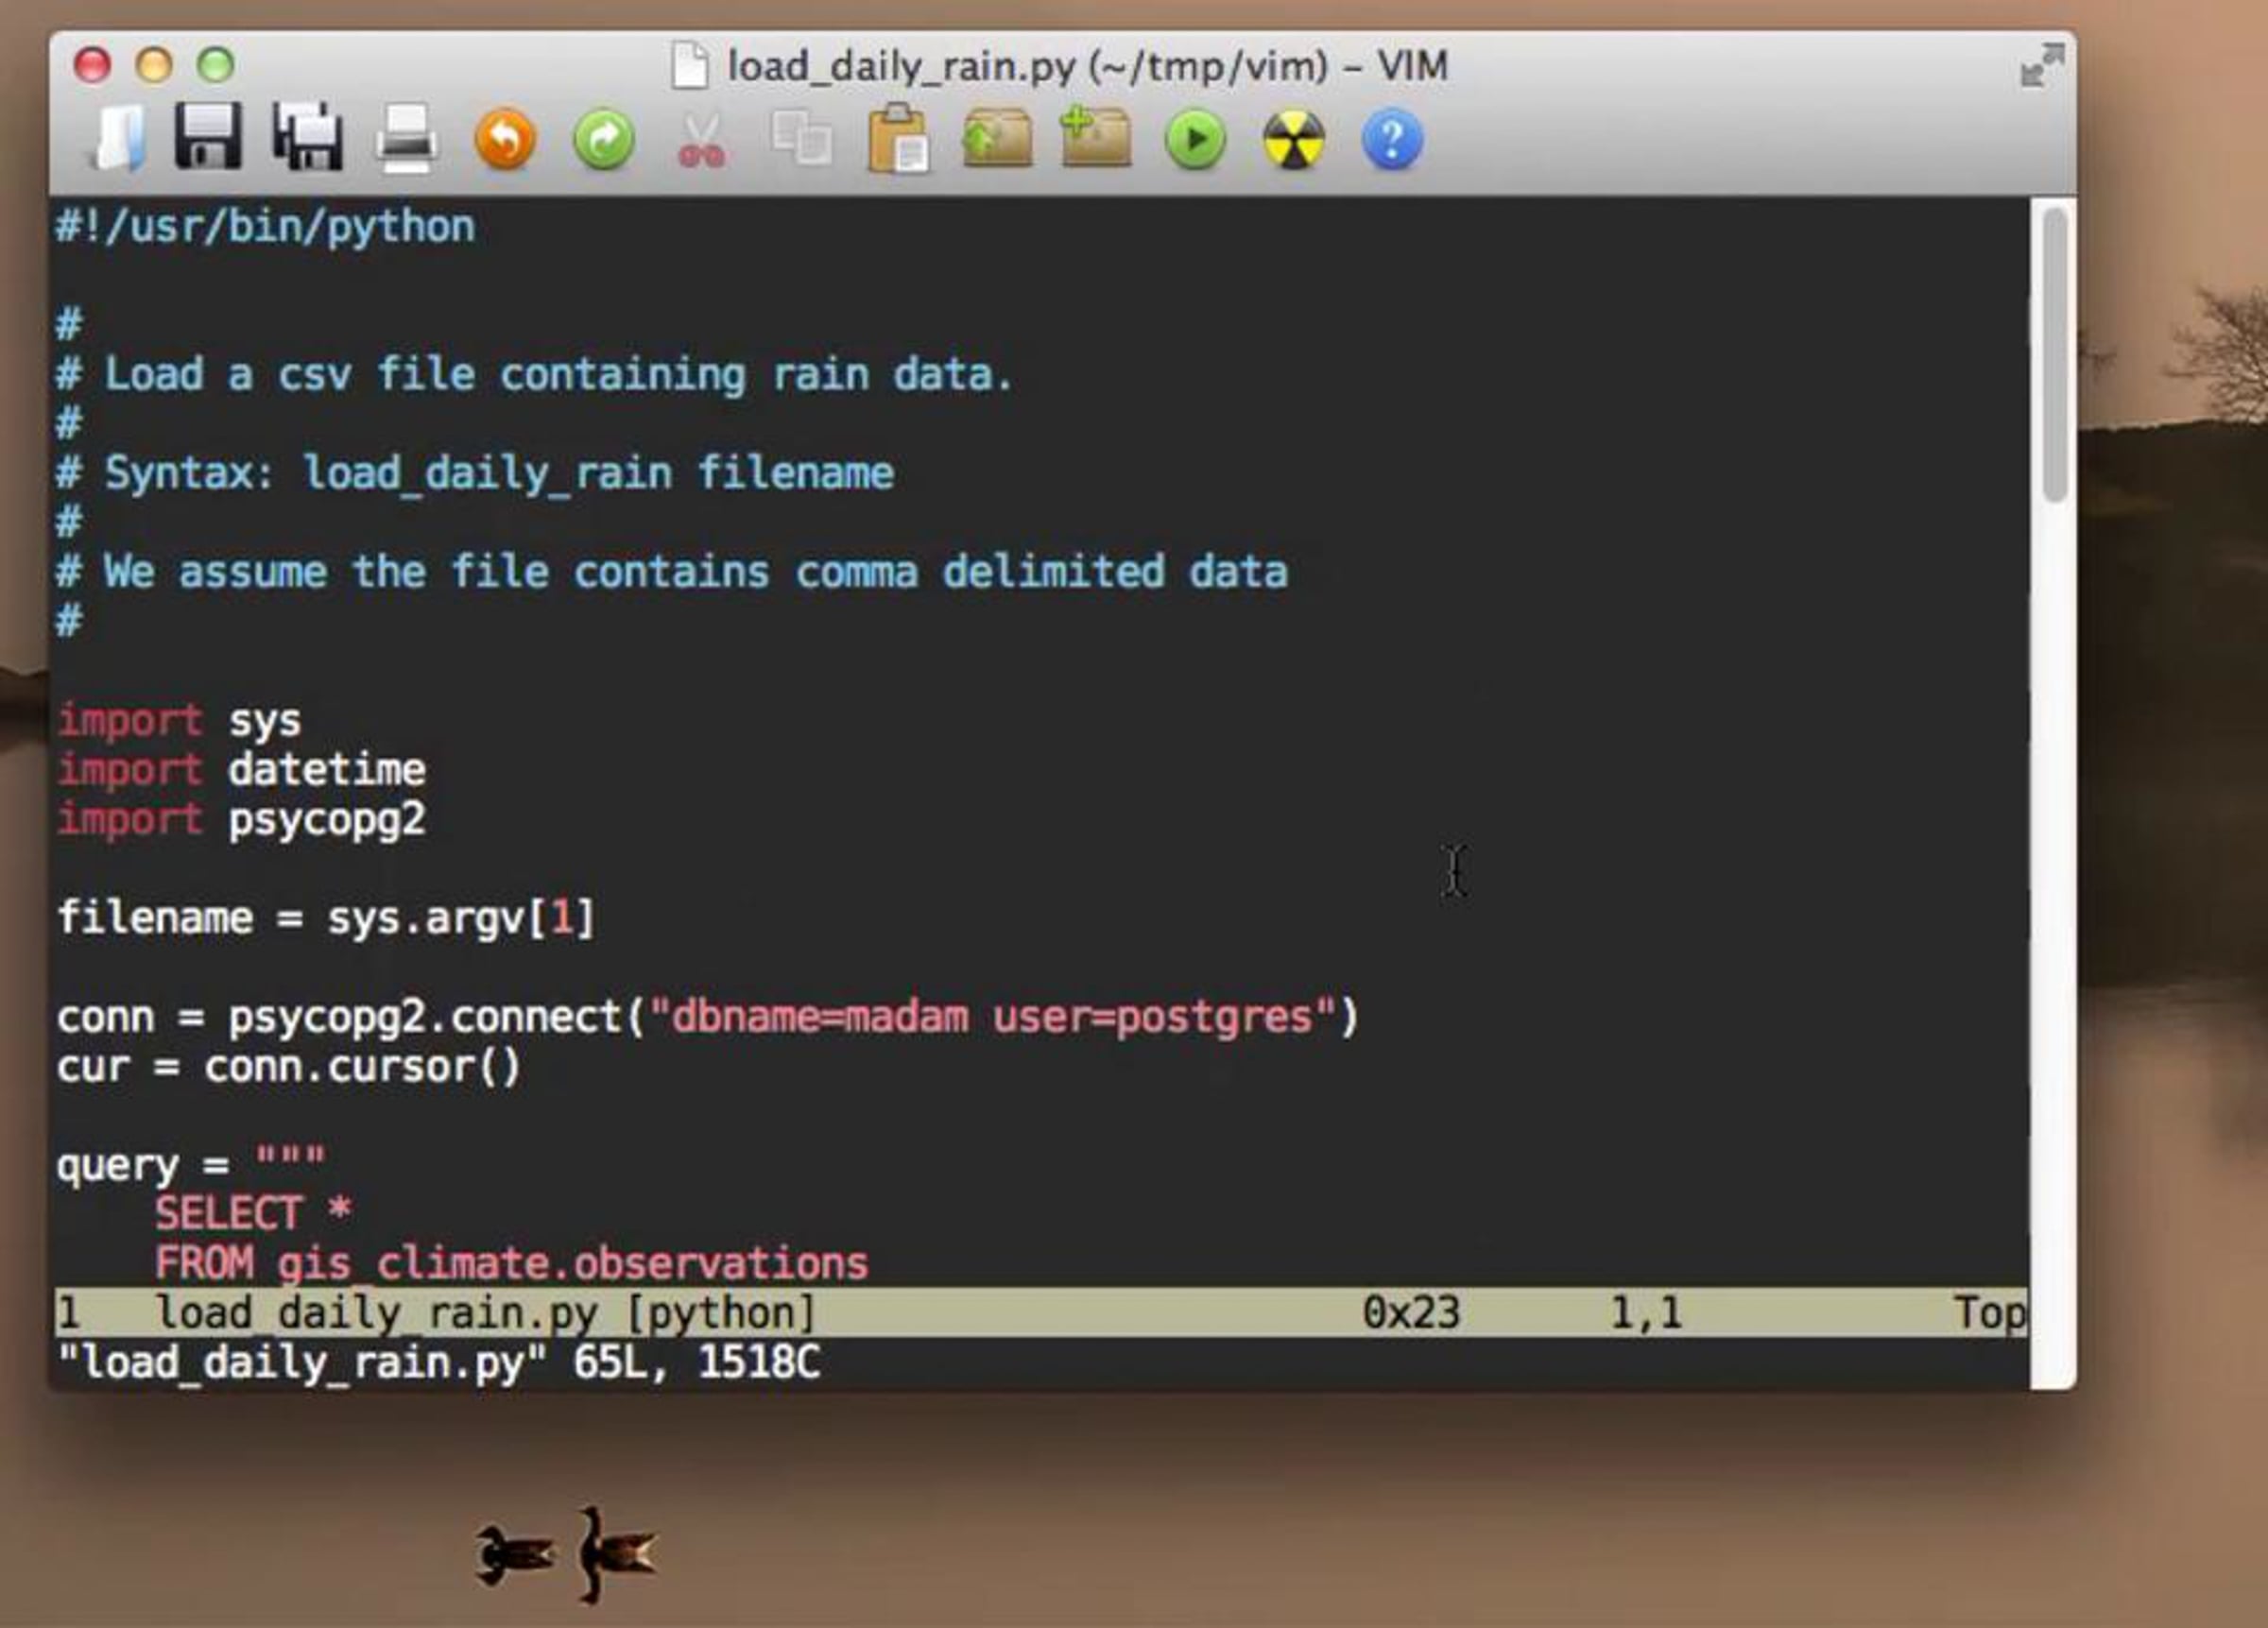Click the yellow radiation Make icon
The image size is (2268, 1628).
coord(1293,139)
